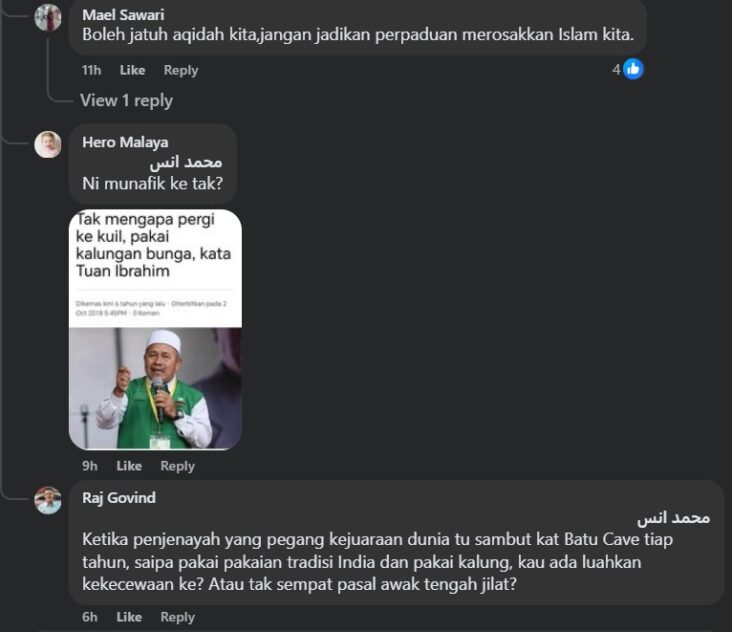This screenshot has width=732, height=632.
Task: Click the blue thumbs-up reaction icon
Action: tap(633, 69)
